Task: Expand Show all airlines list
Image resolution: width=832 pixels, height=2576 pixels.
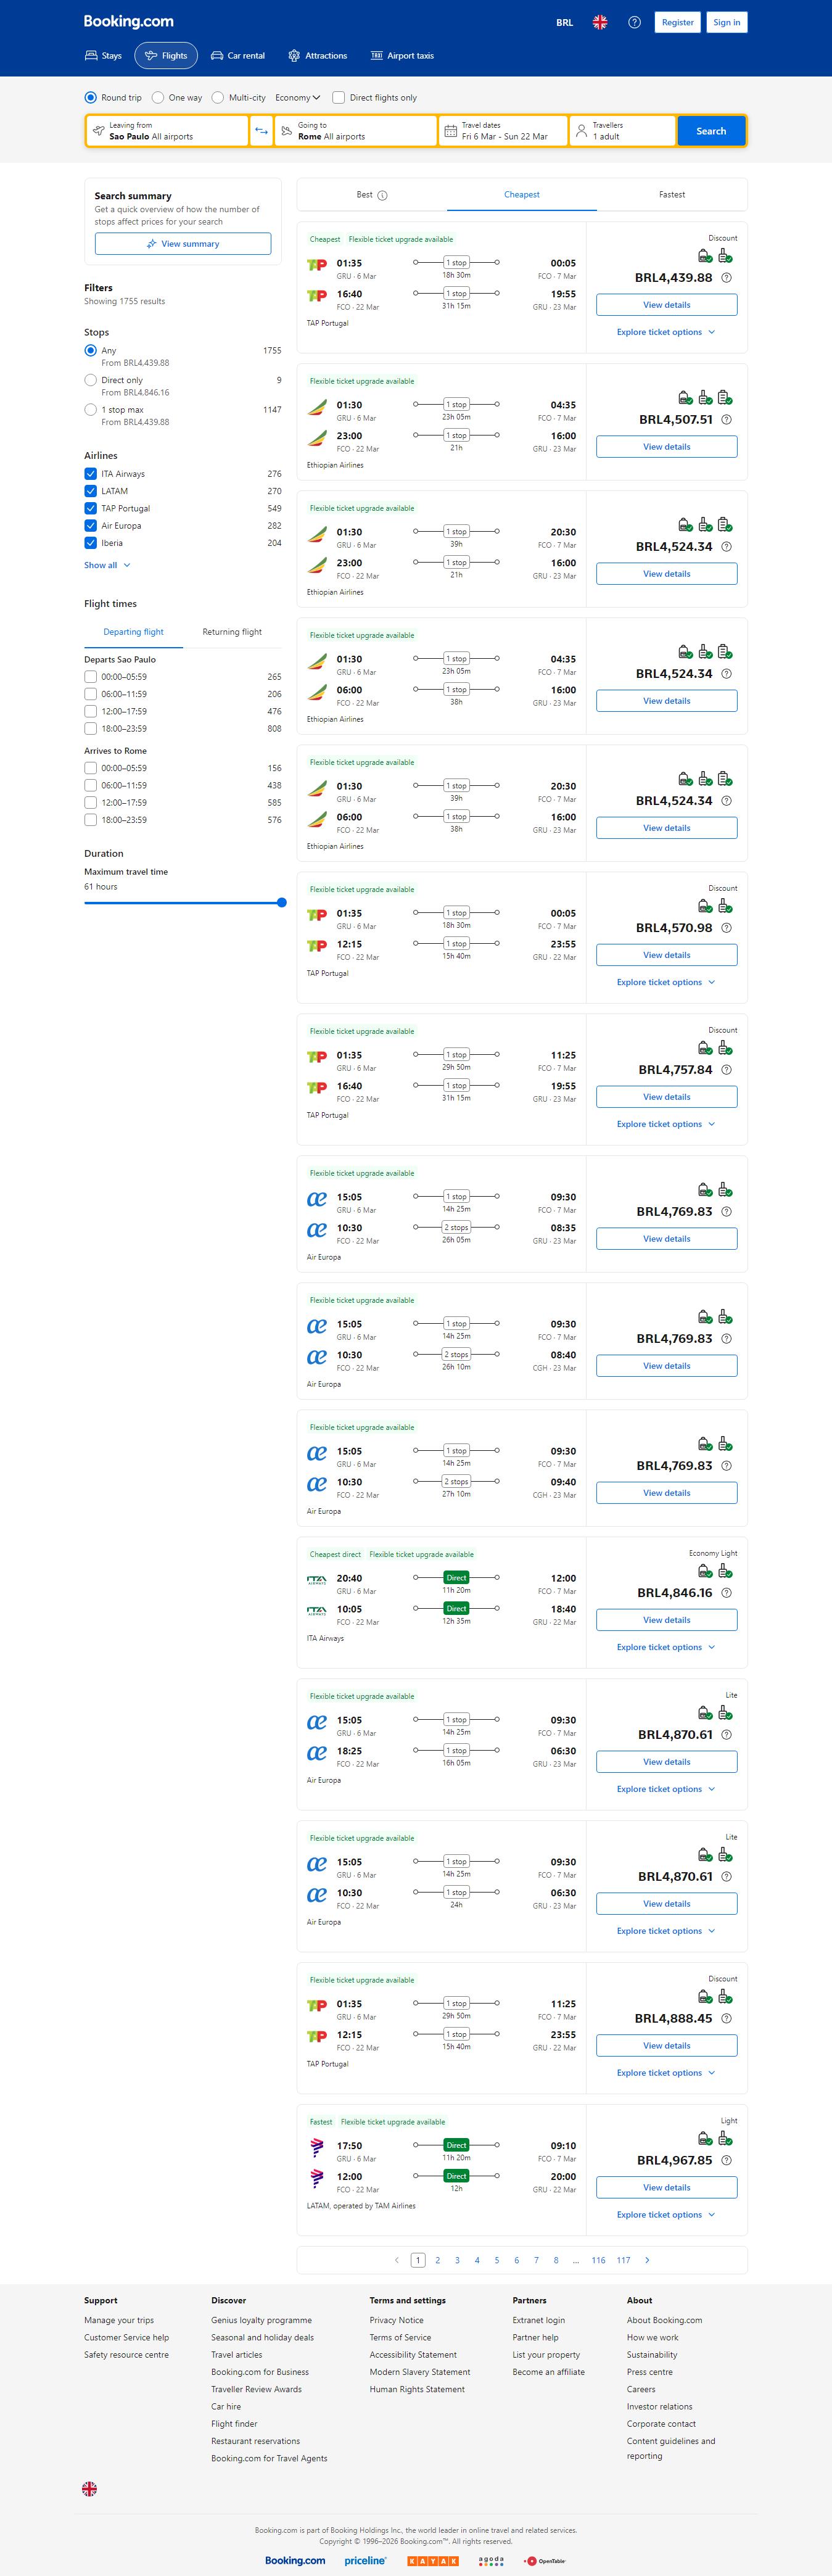Action: [107, 565]
